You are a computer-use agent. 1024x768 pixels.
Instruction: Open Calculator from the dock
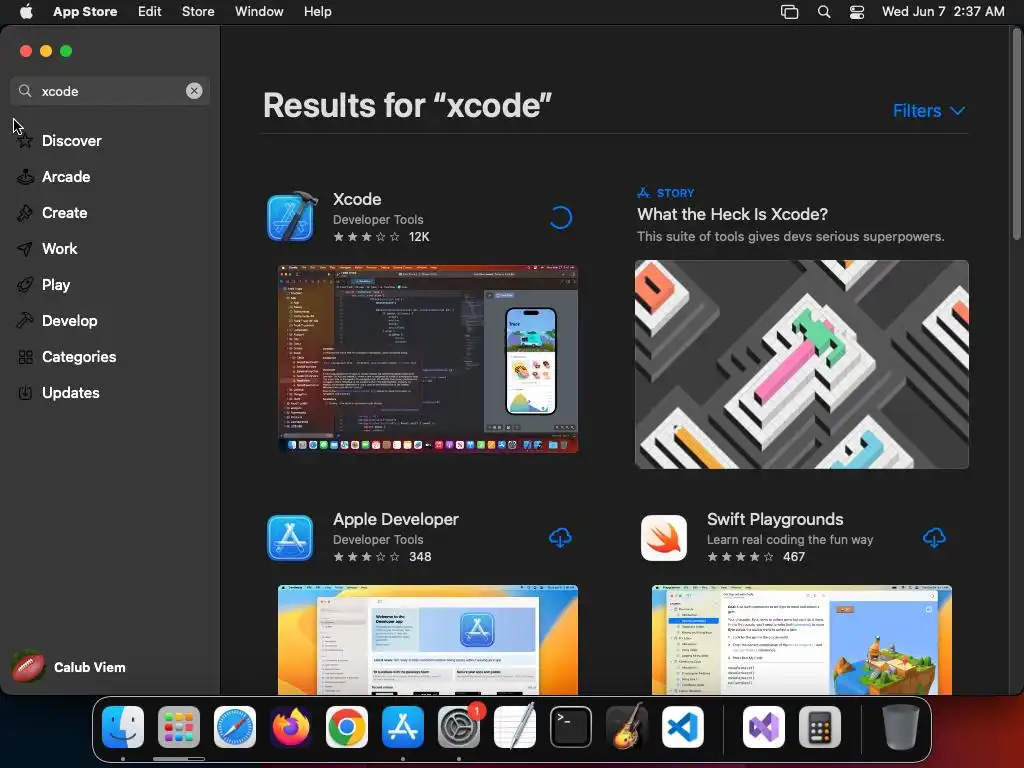click(820, 727)
